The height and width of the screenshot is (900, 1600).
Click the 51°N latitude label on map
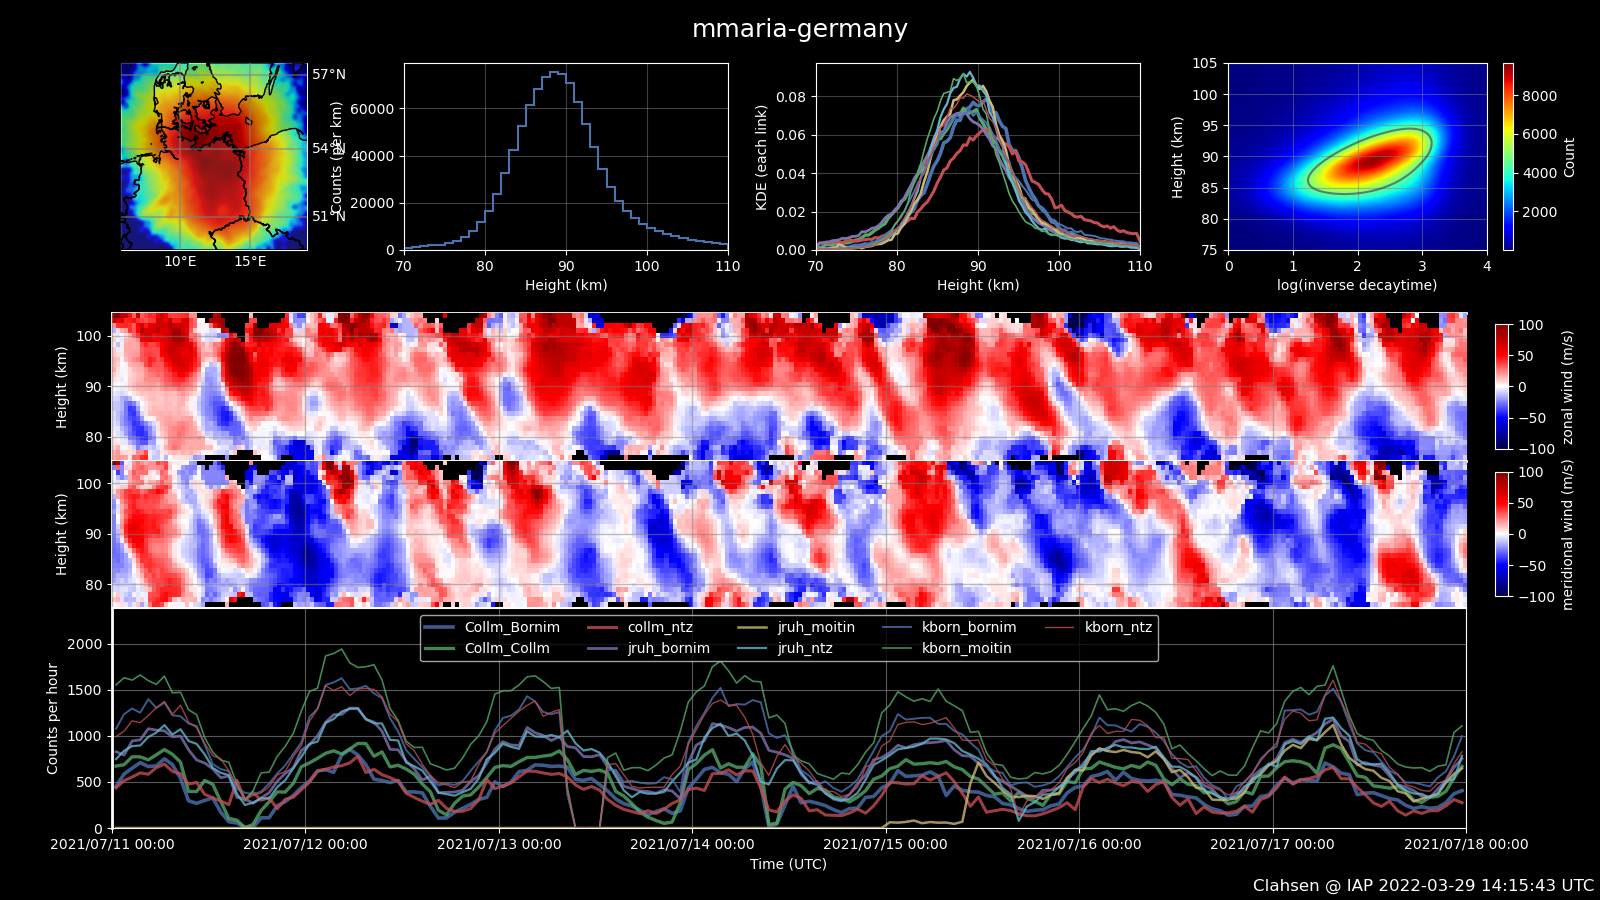pos(329,216)
